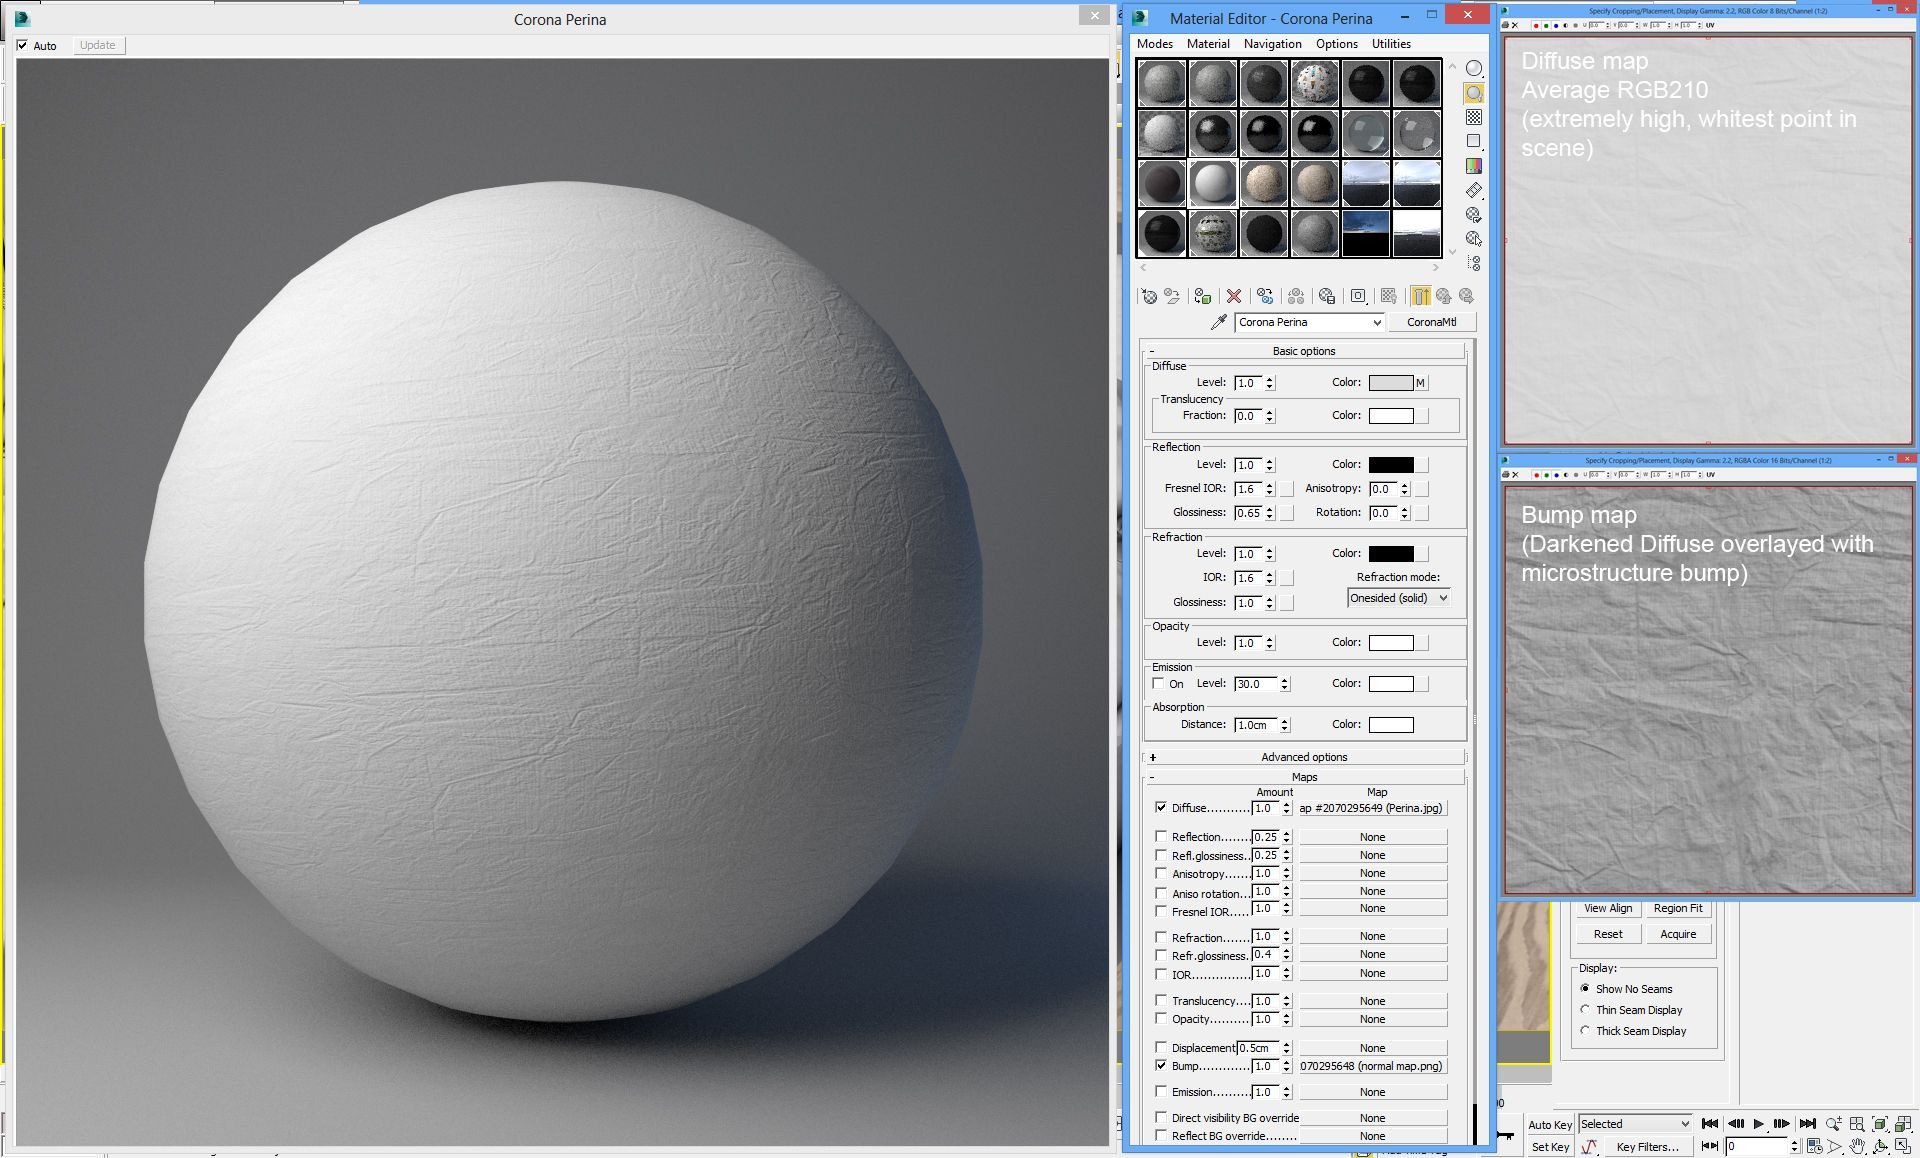Enable the Emission On checkbox
1920x1158 pixels.
coord(1159,684)
